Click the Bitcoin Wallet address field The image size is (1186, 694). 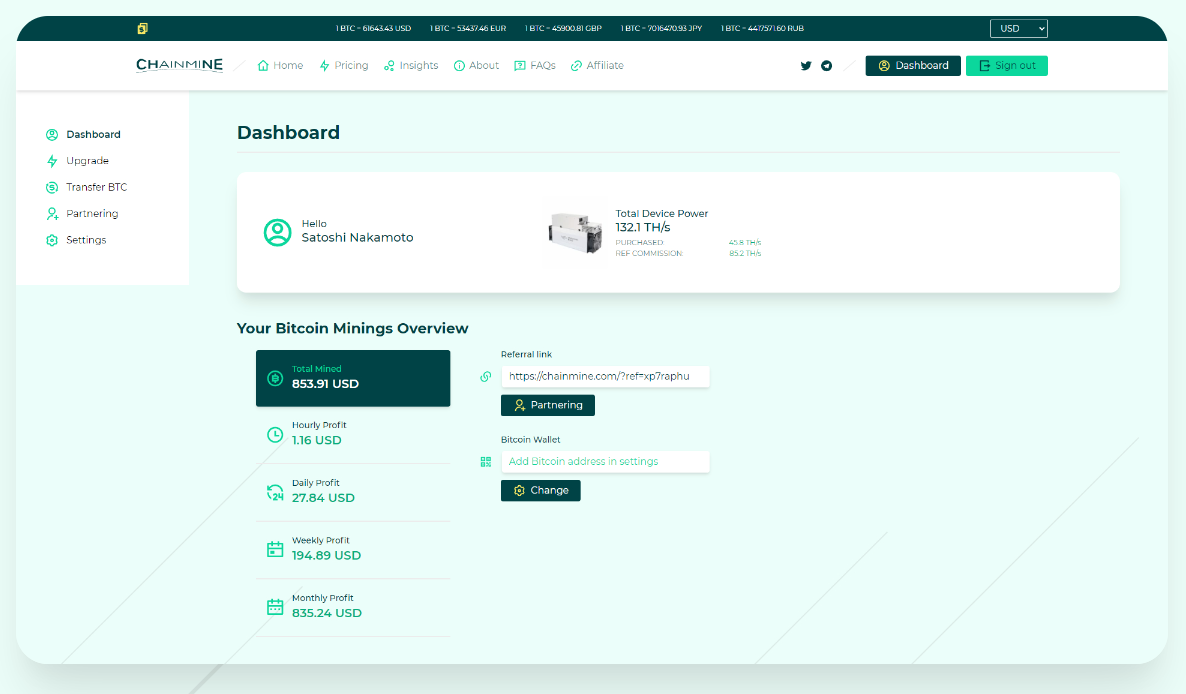(x=605, y=462)
